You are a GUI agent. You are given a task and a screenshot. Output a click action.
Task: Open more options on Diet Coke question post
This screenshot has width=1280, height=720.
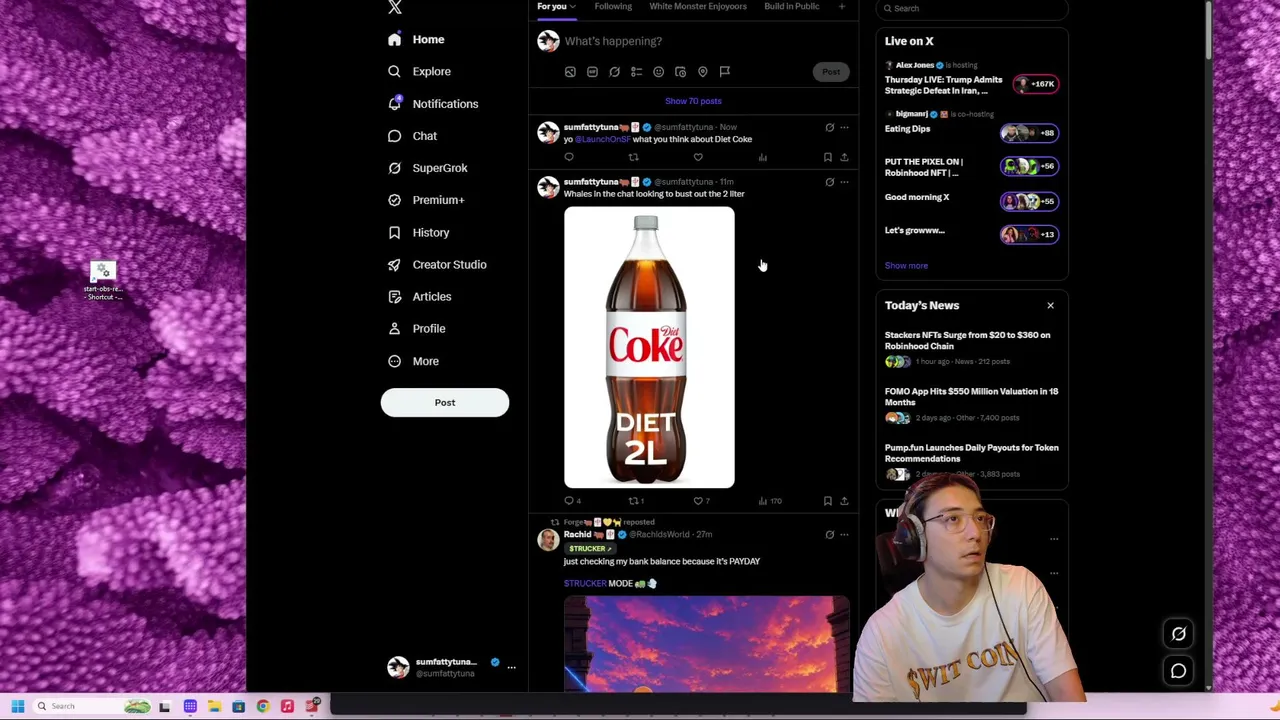(844, 128)
